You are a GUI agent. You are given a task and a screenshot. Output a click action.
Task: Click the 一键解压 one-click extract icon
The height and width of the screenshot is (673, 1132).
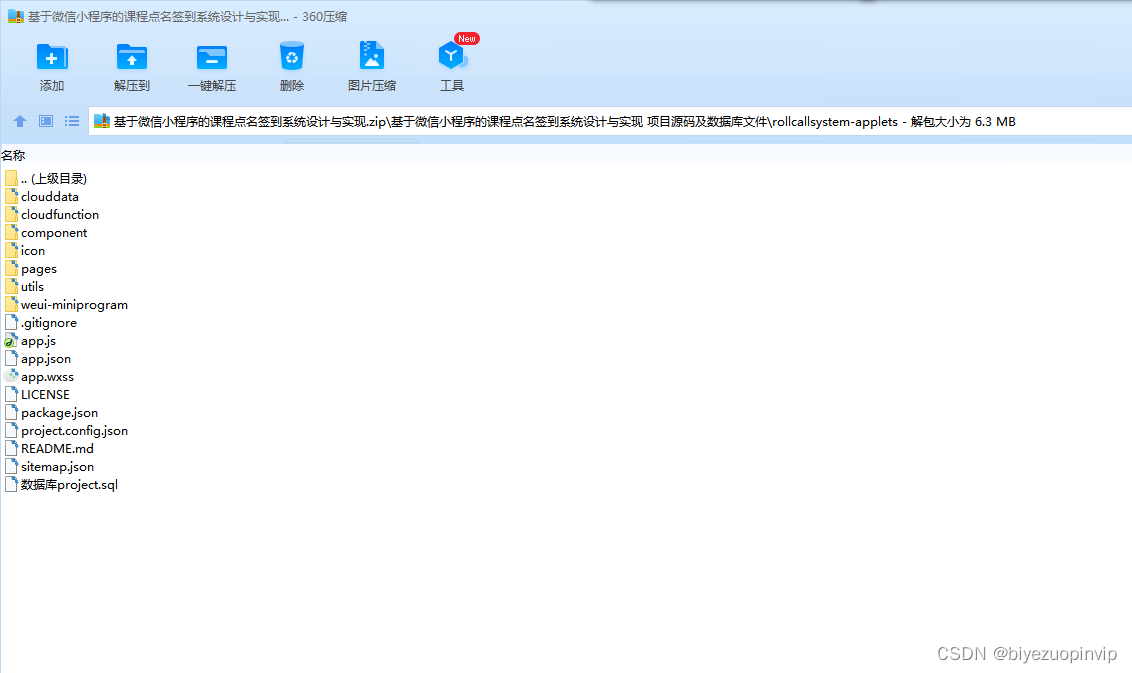(x=211, y=62)
